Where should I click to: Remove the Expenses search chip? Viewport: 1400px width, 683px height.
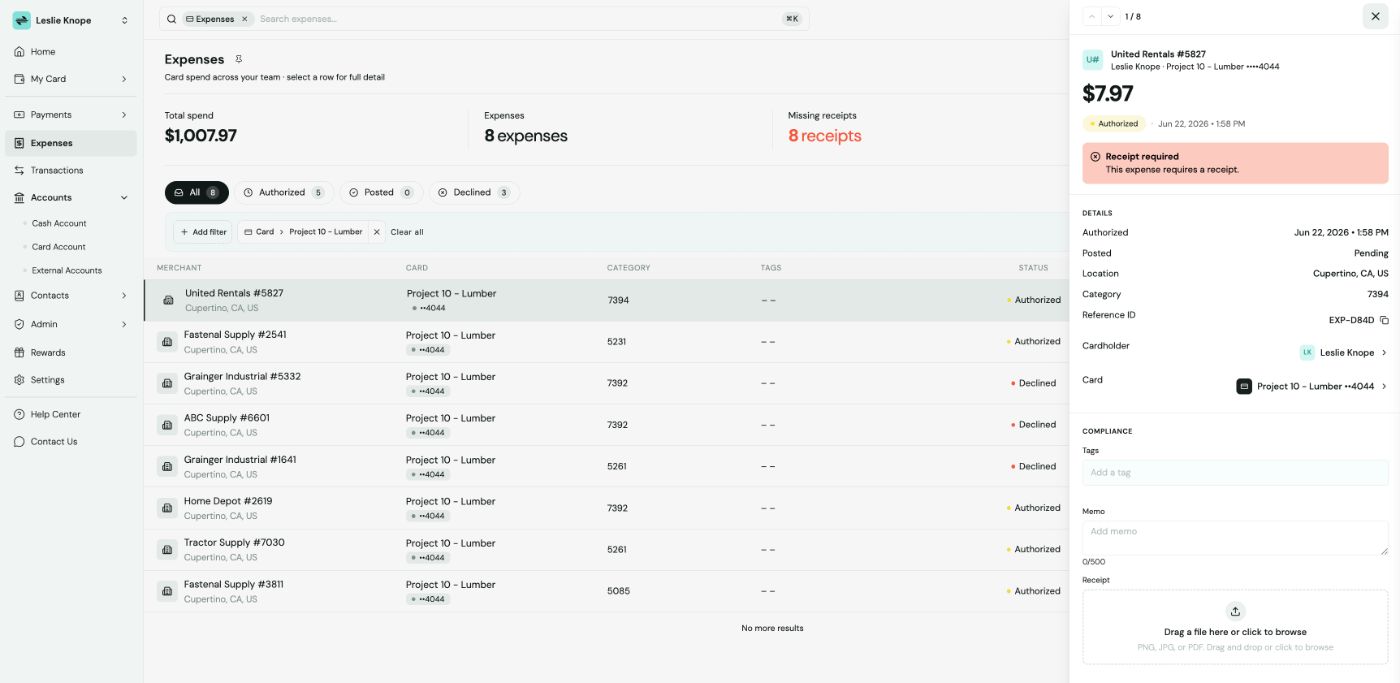click(x=244, y=19)
